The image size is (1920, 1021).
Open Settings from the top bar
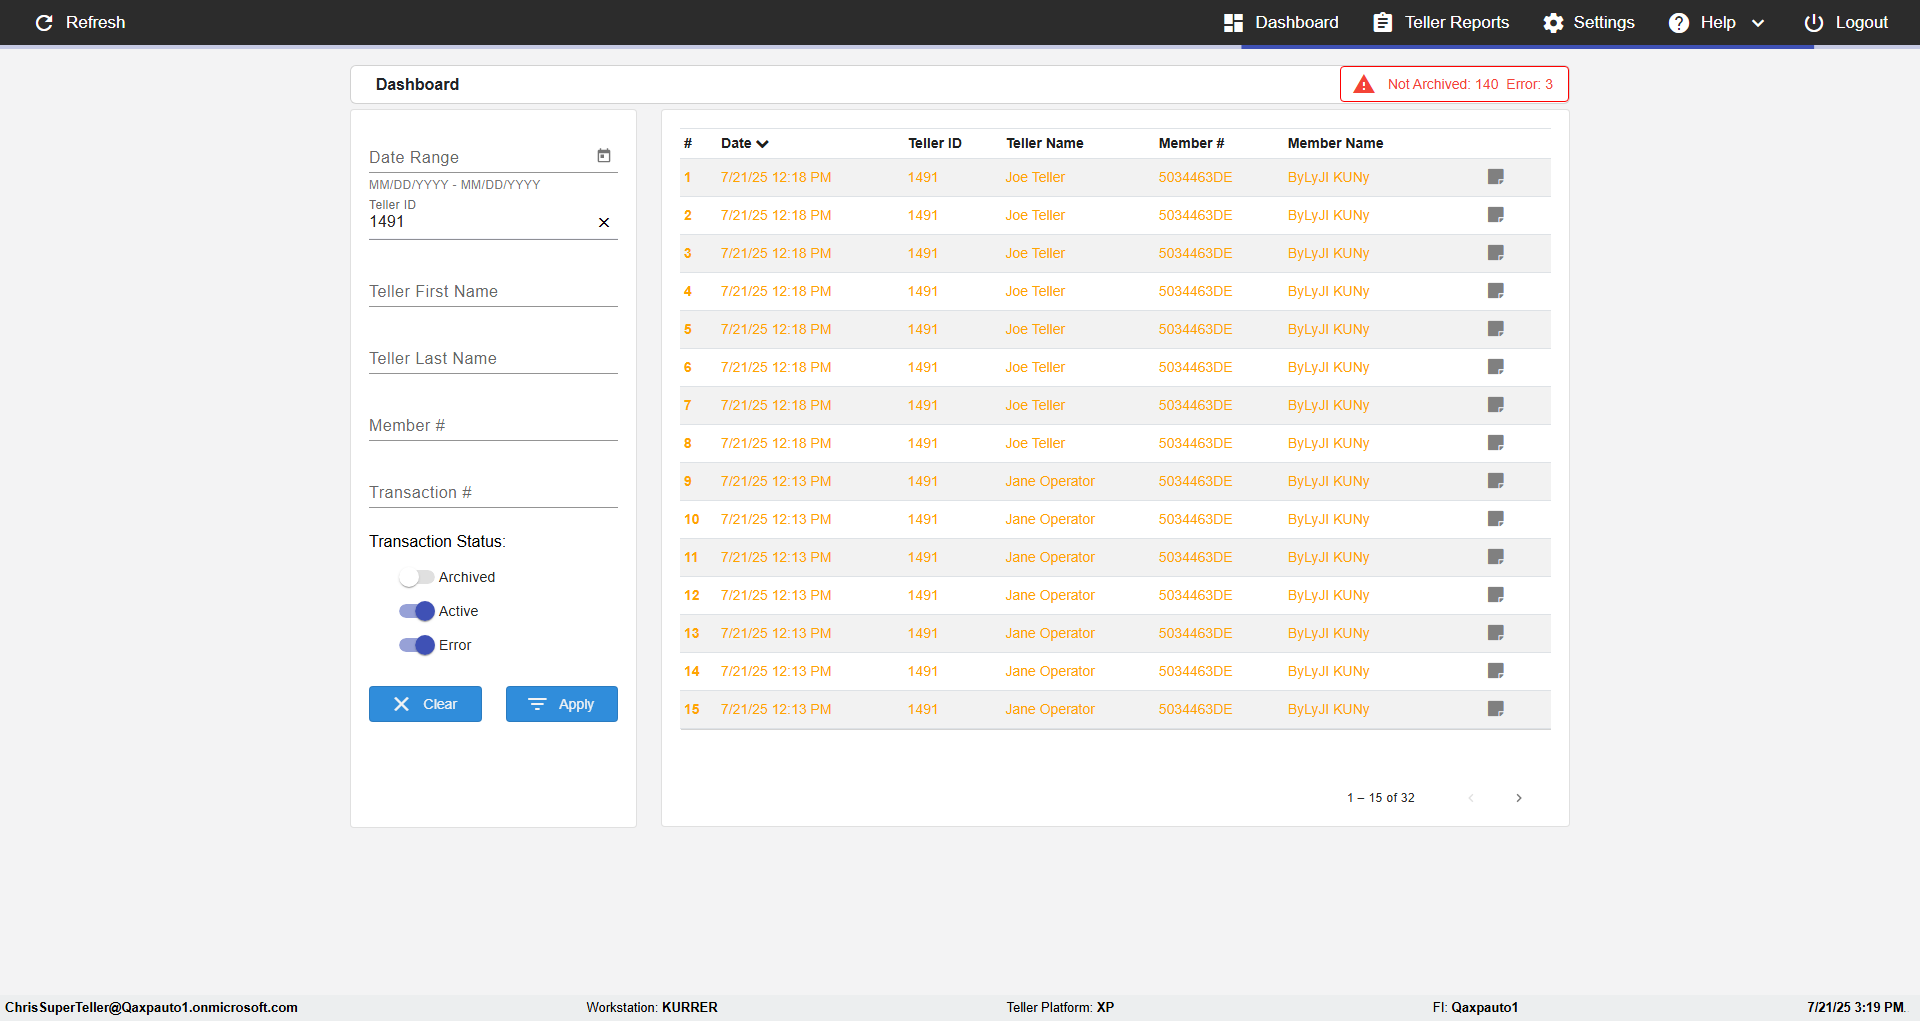pos(1589,22)
